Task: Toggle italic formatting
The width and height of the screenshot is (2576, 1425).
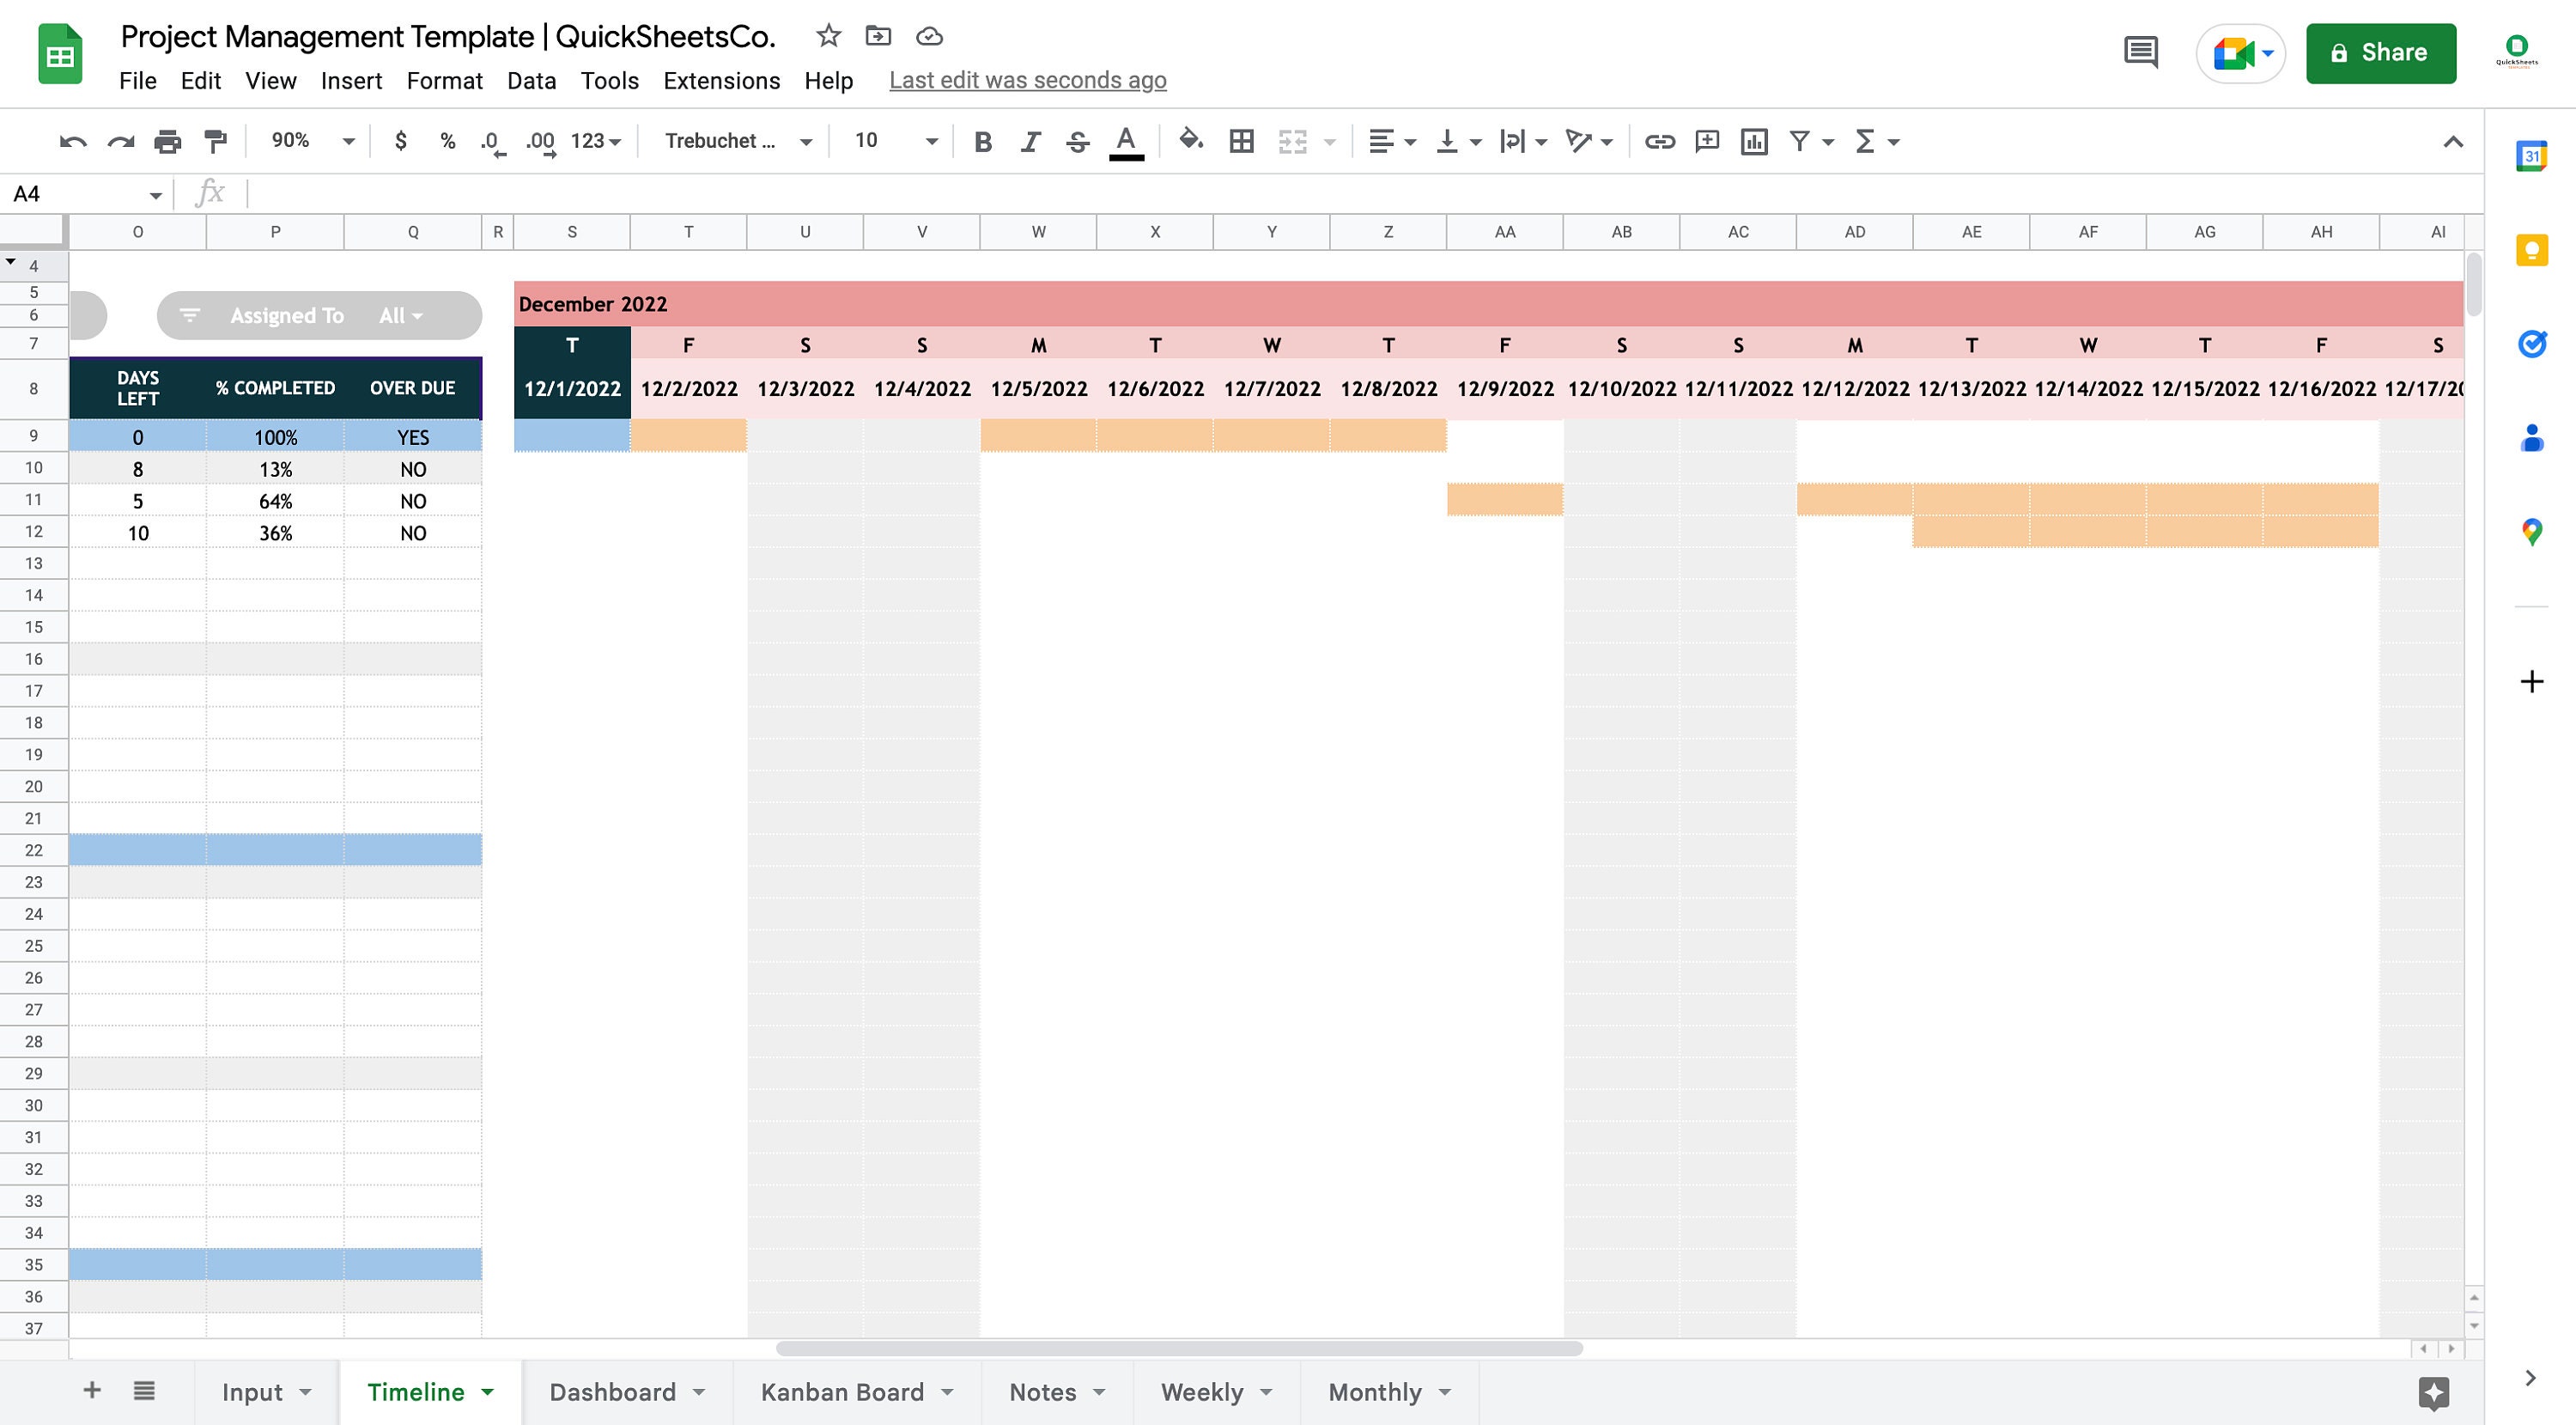Action: [x=1030, y=141]
